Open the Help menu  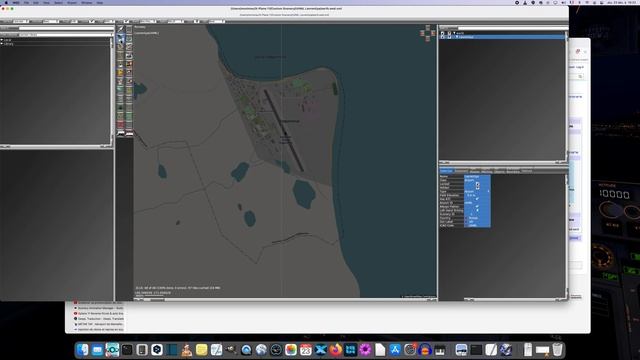(x=100, y=2)
